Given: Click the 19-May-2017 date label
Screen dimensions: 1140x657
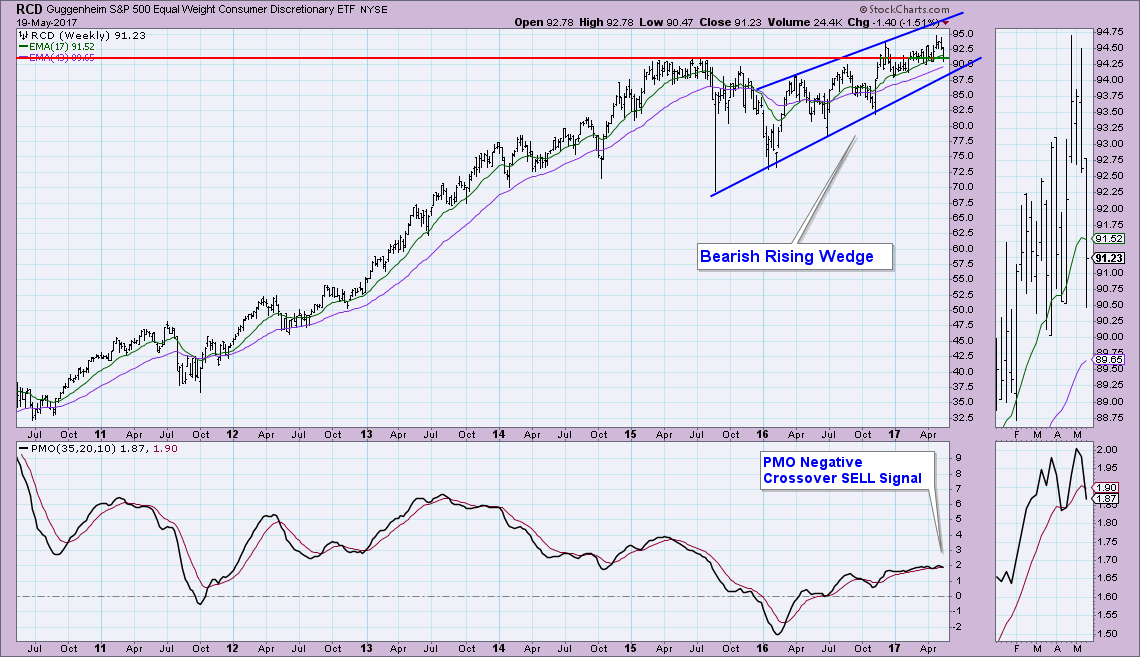Looking at the screenshot, I should pyautogui.click(x=47, y=23).
